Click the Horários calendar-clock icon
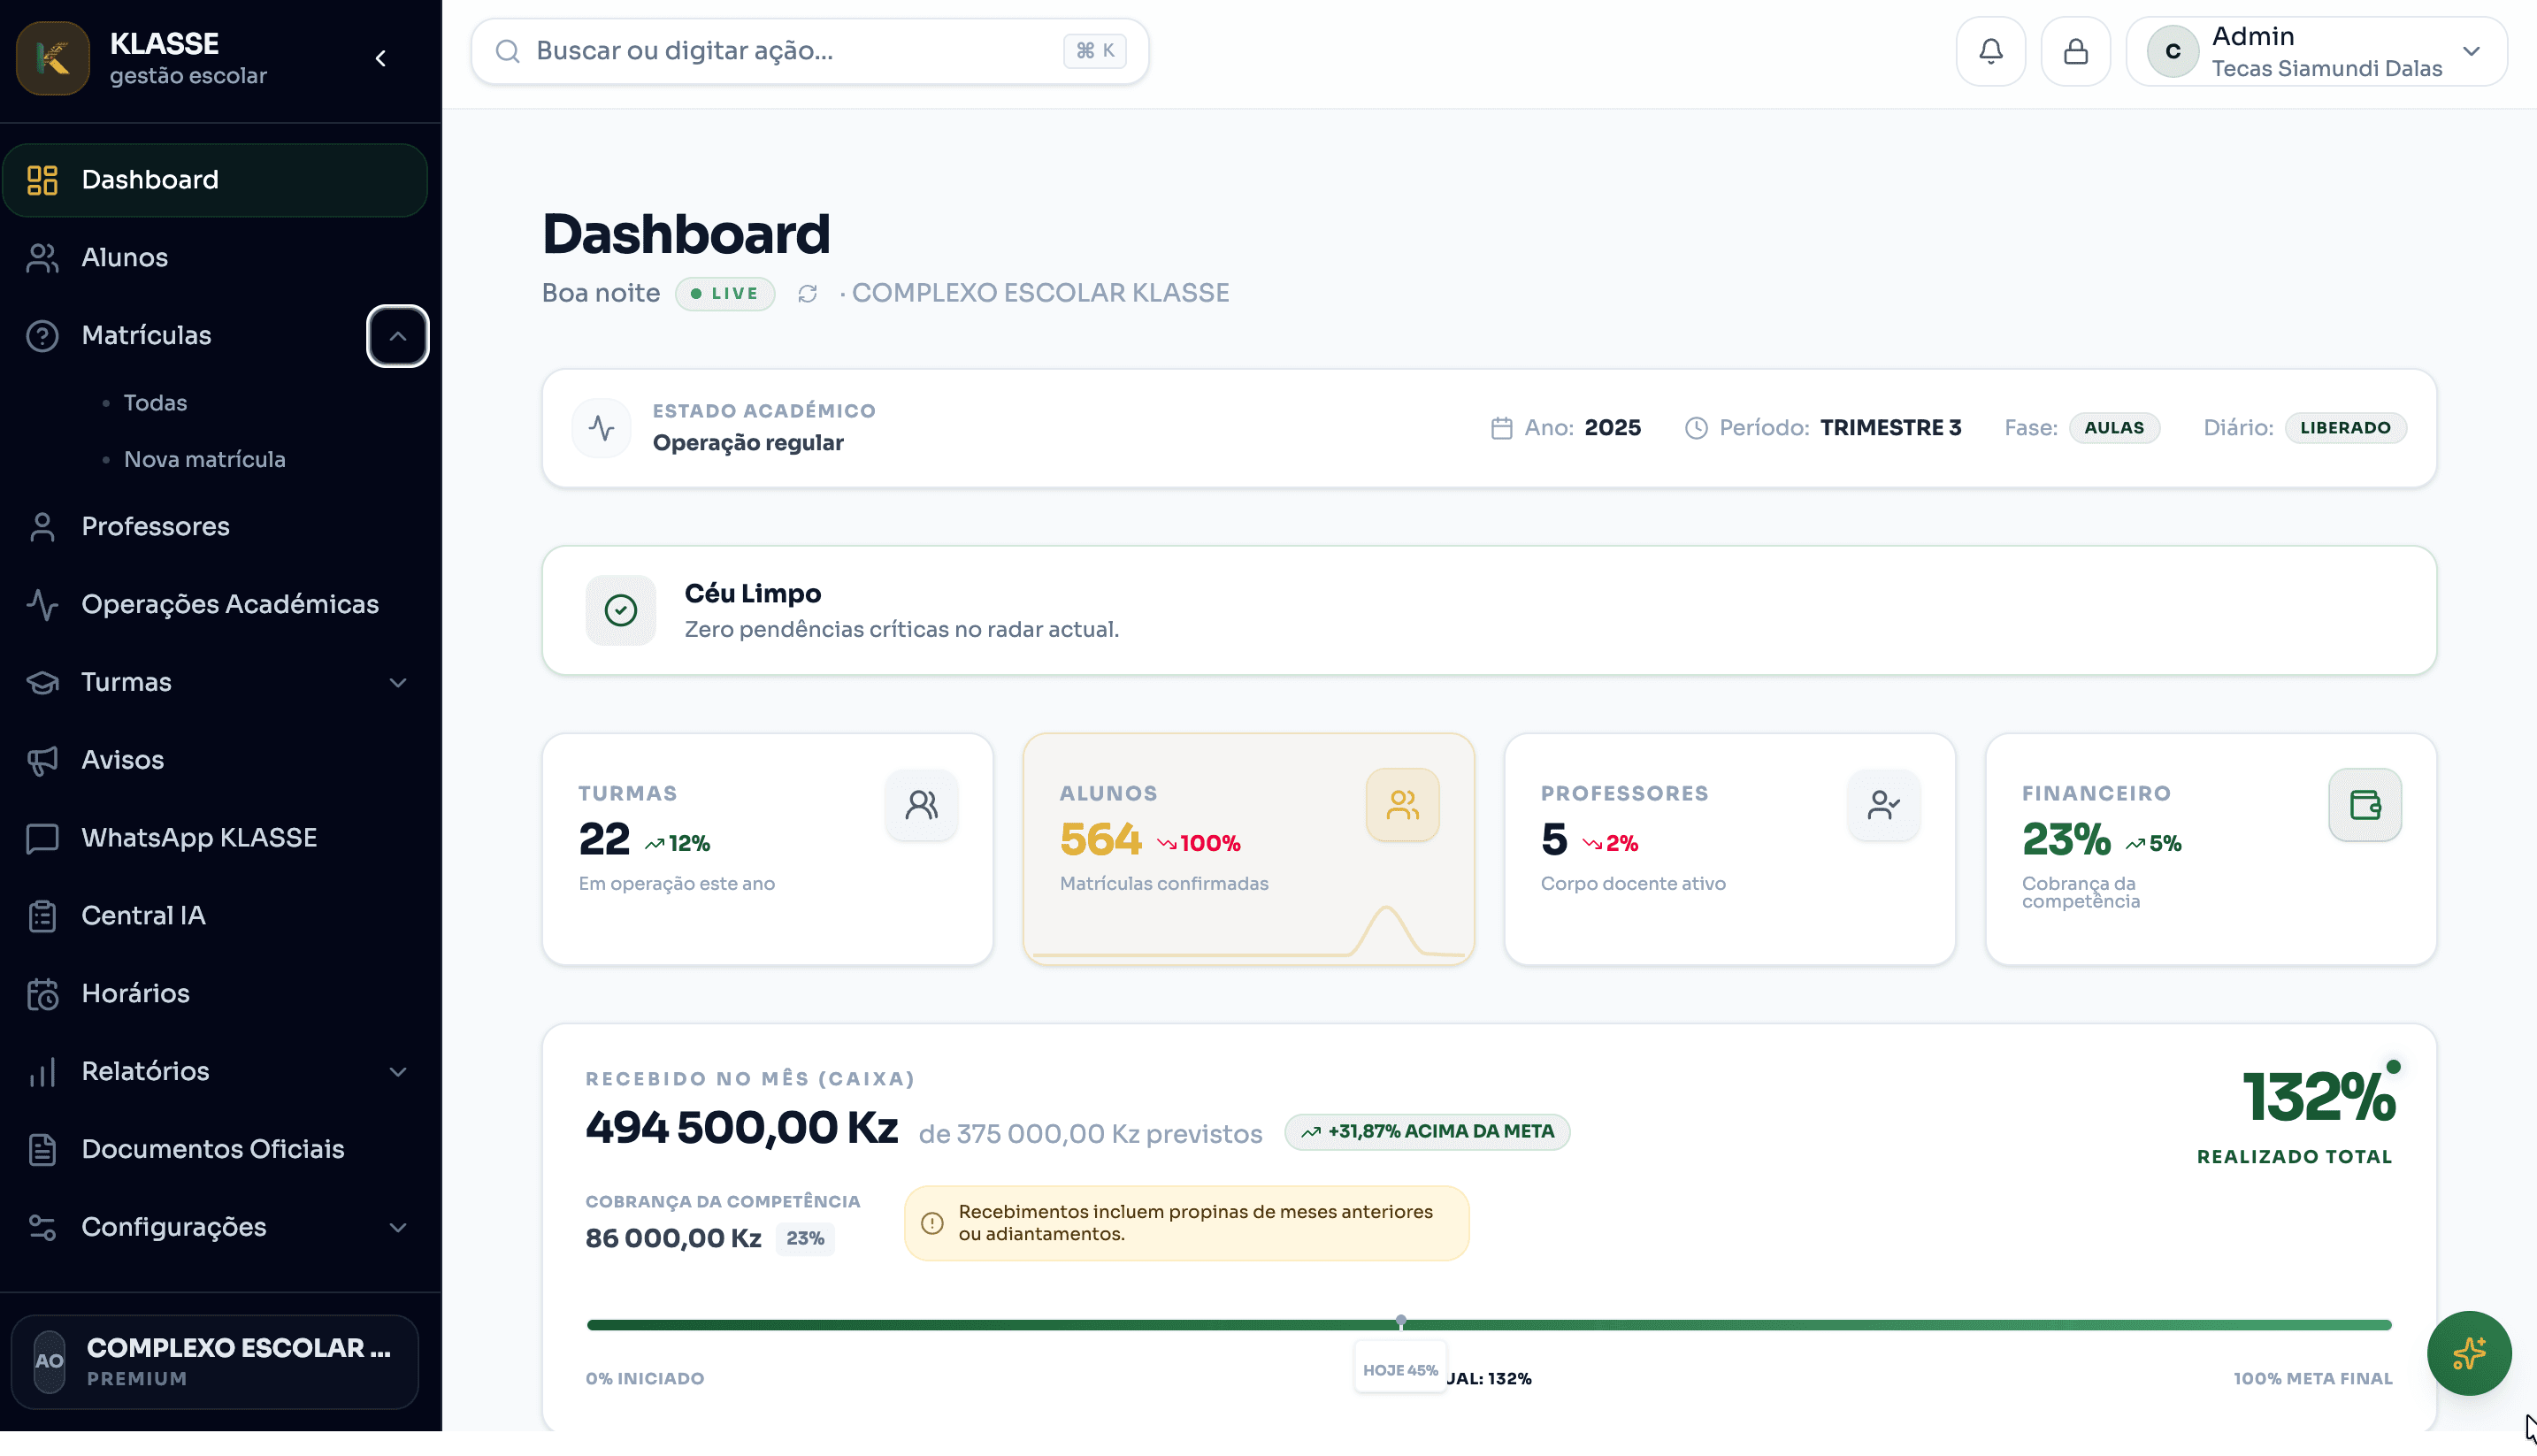The image size is (2537, 1456). [x=42, y=994]
